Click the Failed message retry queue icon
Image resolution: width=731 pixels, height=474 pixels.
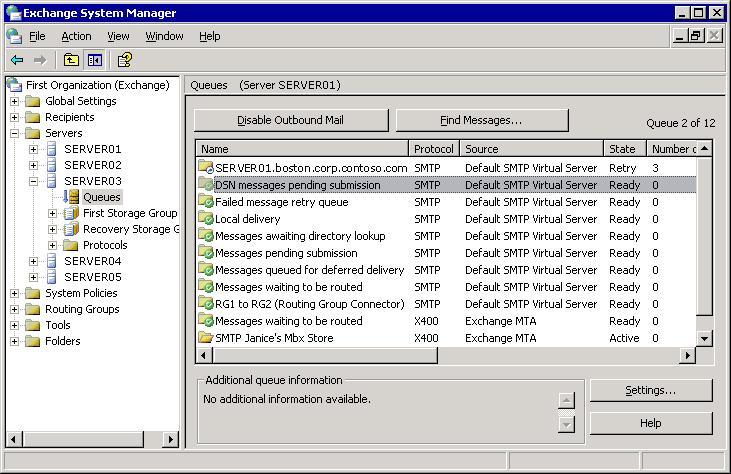coord(206,201)
